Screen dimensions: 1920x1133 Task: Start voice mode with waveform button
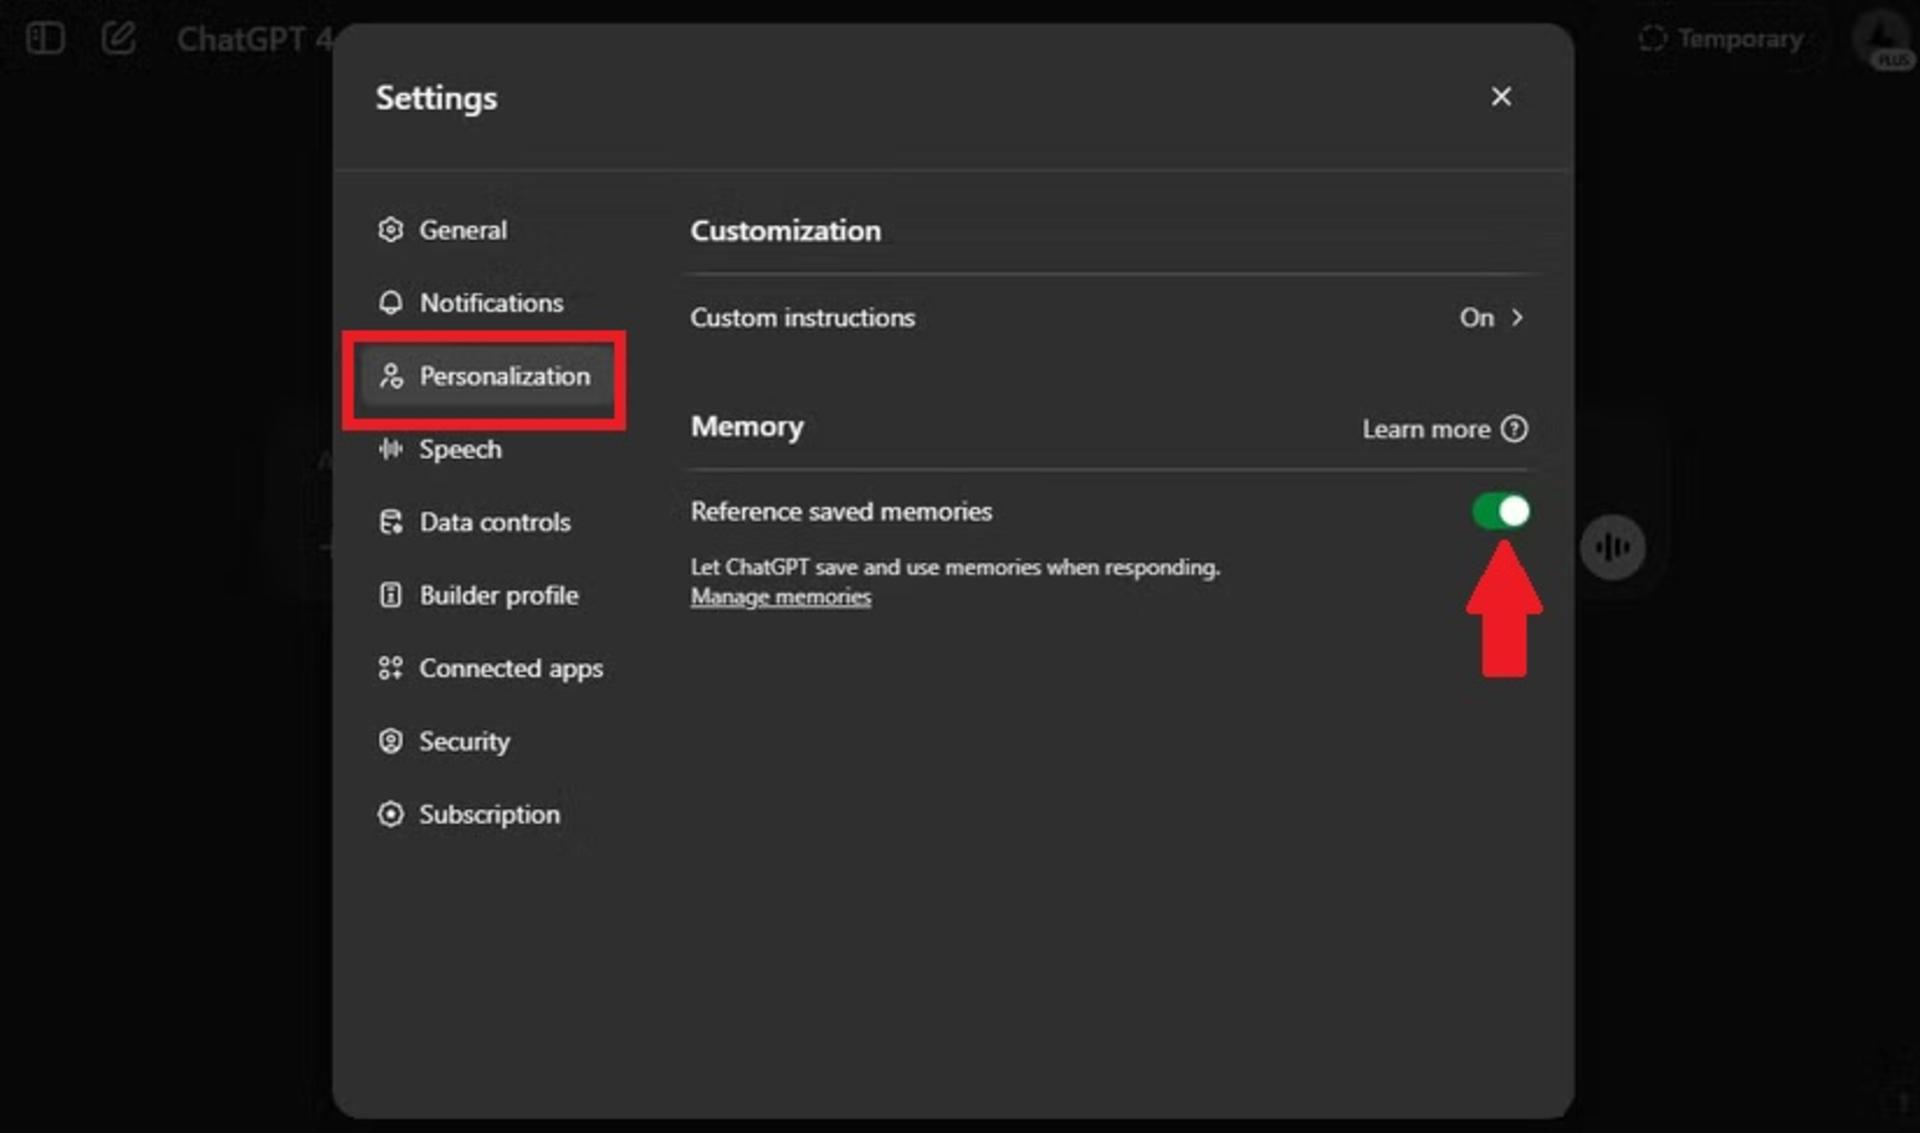point(1612,547)
